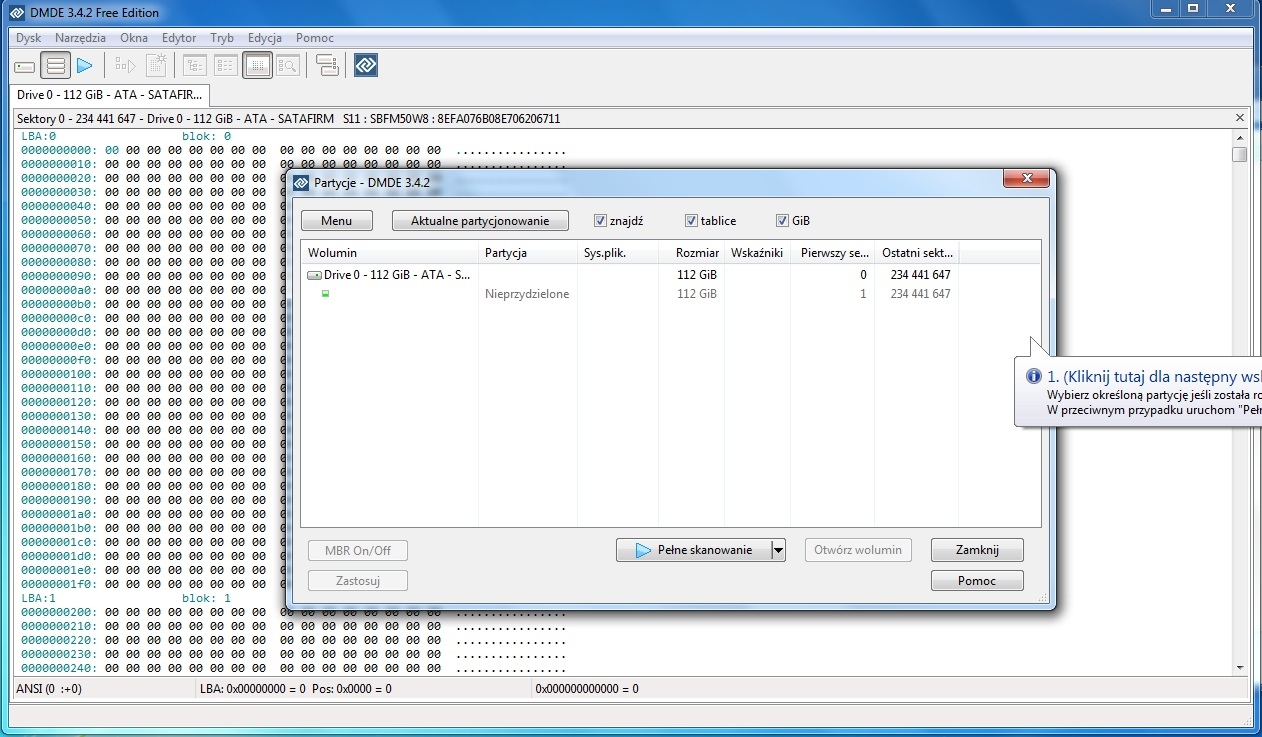Click the 0x000000000000 = 0 status field
The height and width of the screenshot is (737, 1262).
coord(587,689)
